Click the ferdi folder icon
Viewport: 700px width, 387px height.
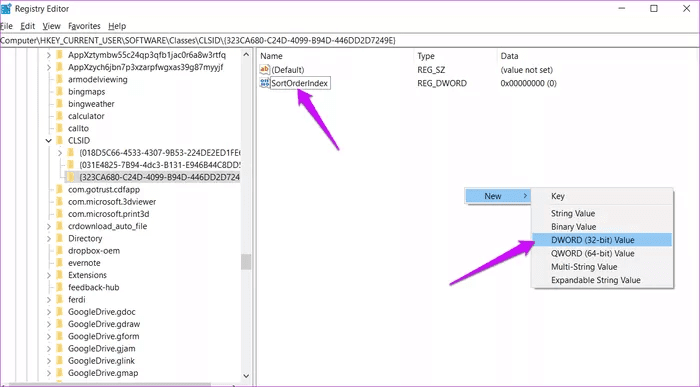60,300
